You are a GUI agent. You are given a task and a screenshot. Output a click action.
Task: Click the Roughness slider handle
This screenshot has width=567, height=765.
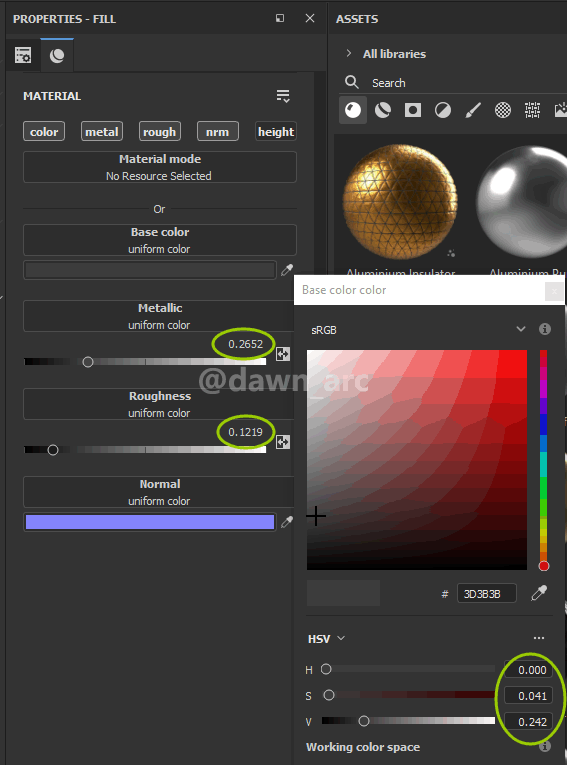click(x=53, y=450)
